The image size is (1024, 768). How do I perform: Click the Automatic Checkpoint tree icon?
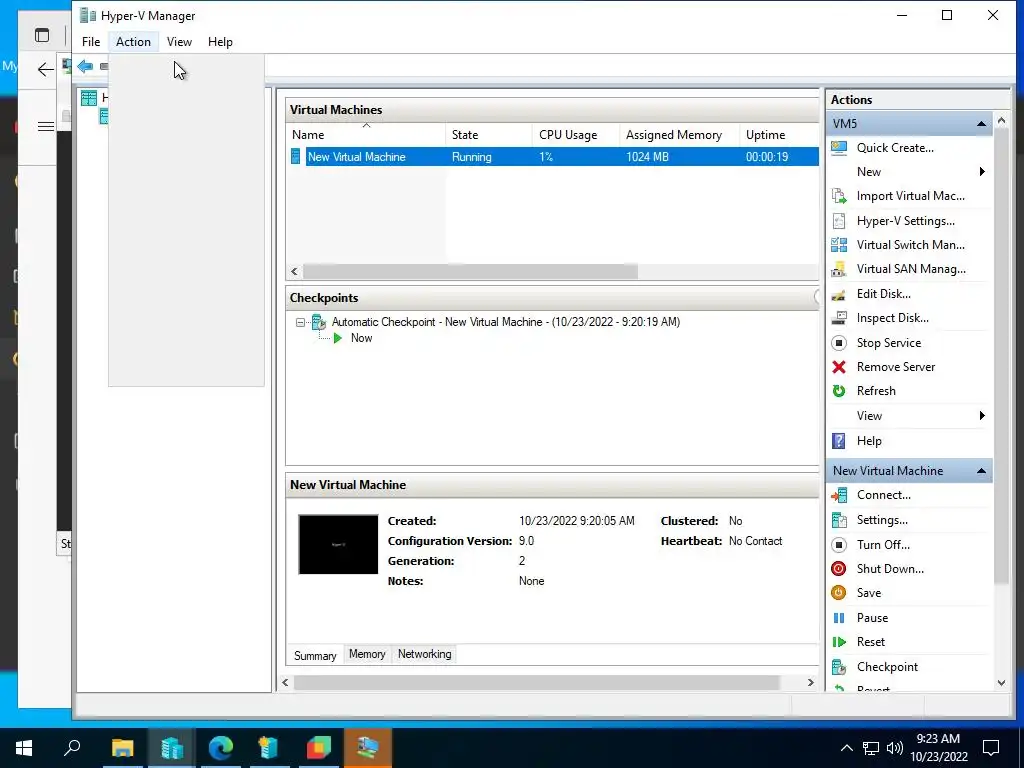(x=319, y=322)
